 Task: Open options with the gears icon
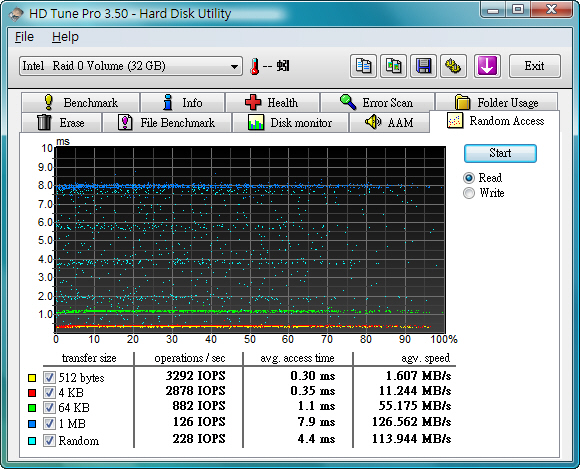click(x=453, y=66)
